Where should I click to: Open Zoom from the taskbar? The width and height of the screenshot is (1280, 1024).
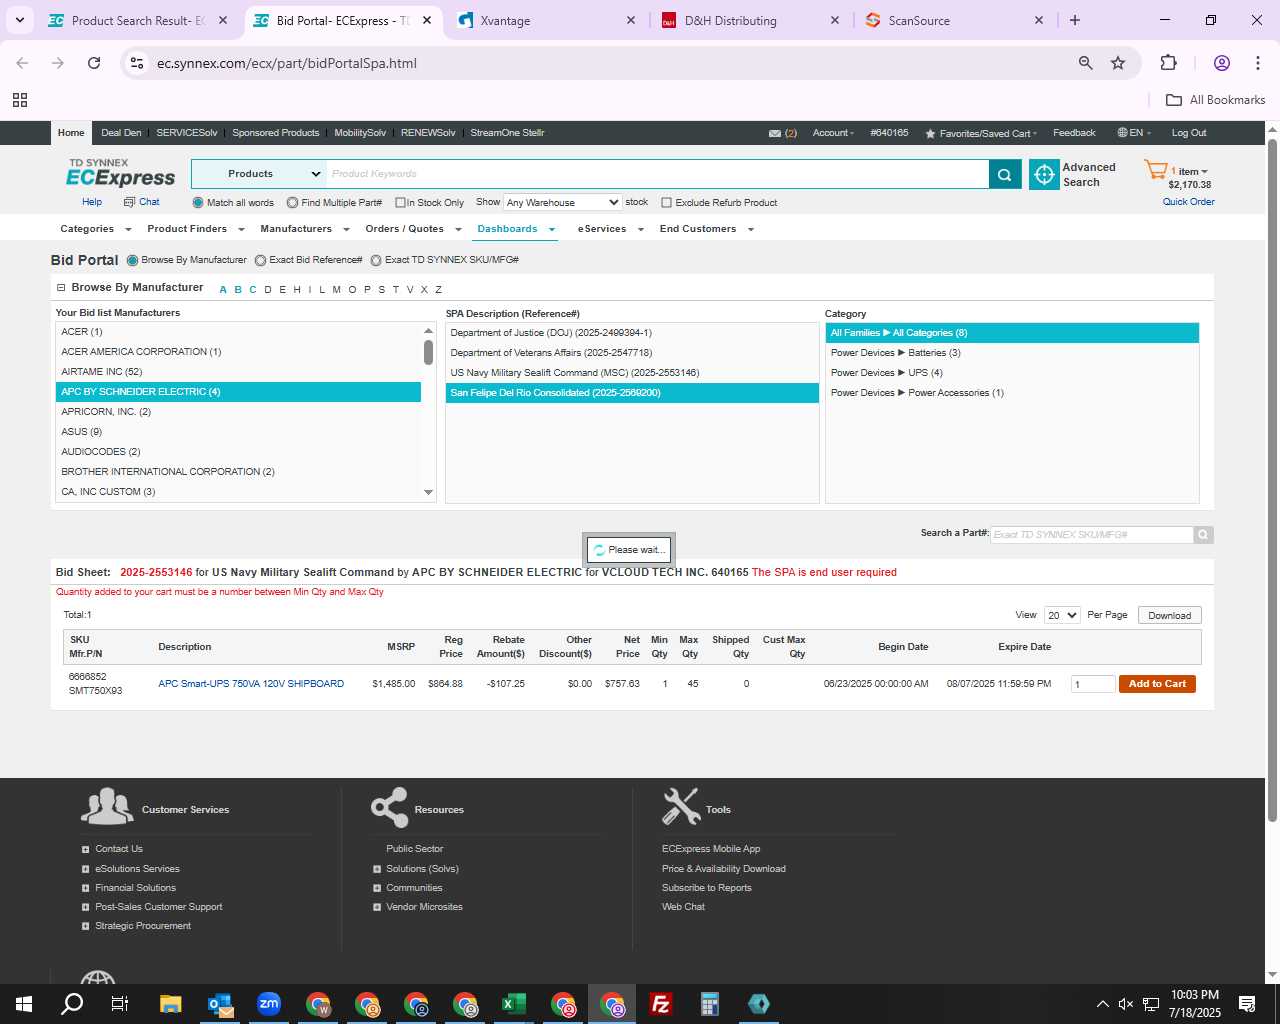[x=269, y=1004]
